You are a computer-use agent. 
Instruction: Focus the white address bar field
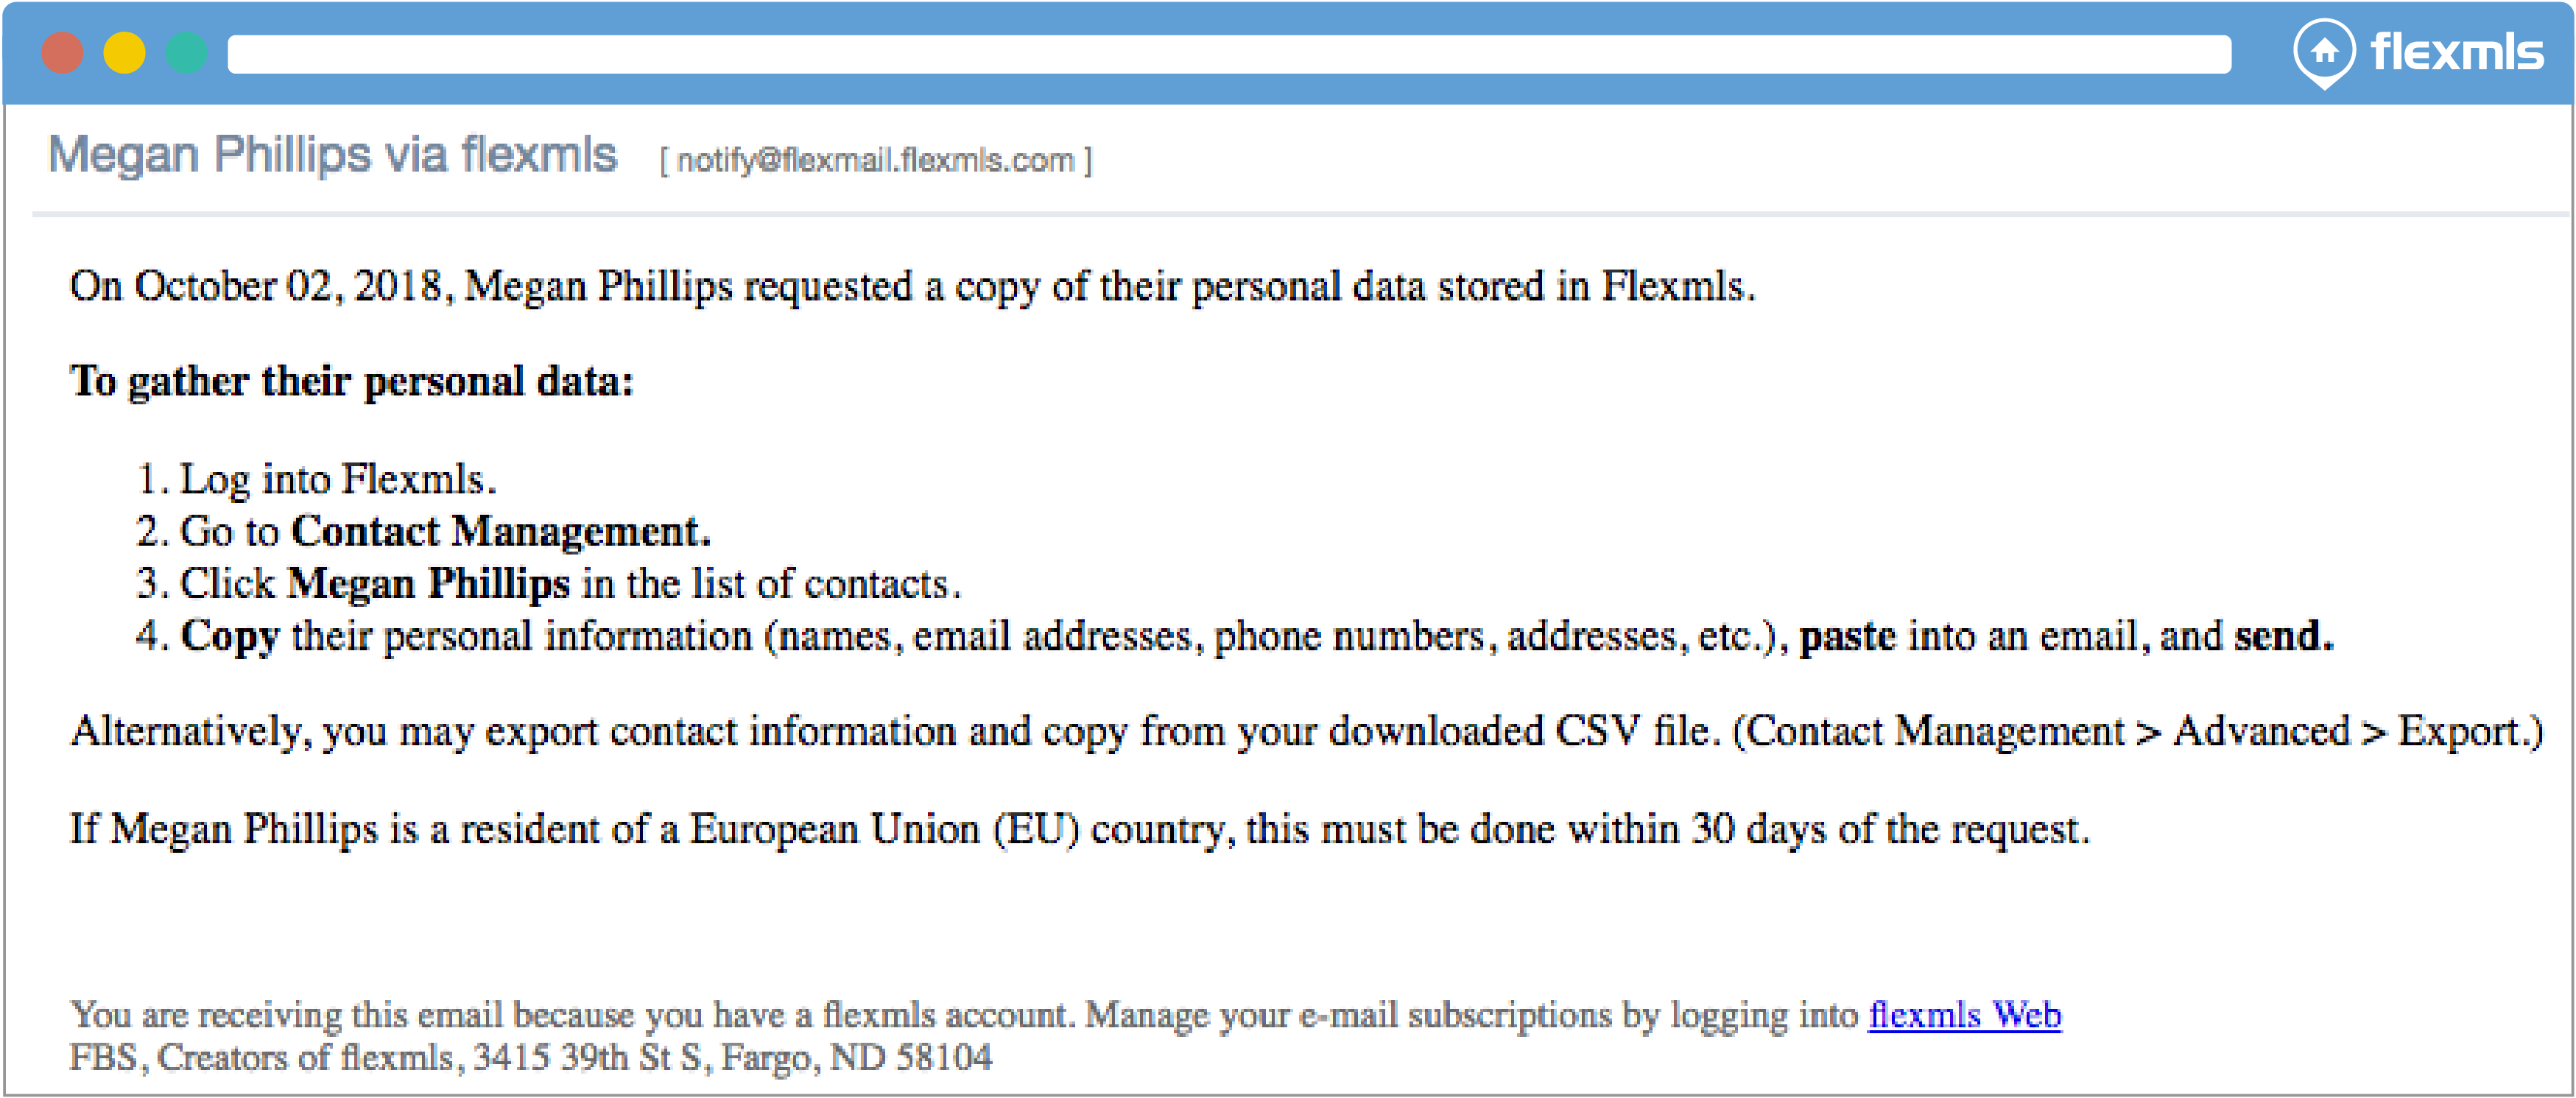pos(1228,54)
